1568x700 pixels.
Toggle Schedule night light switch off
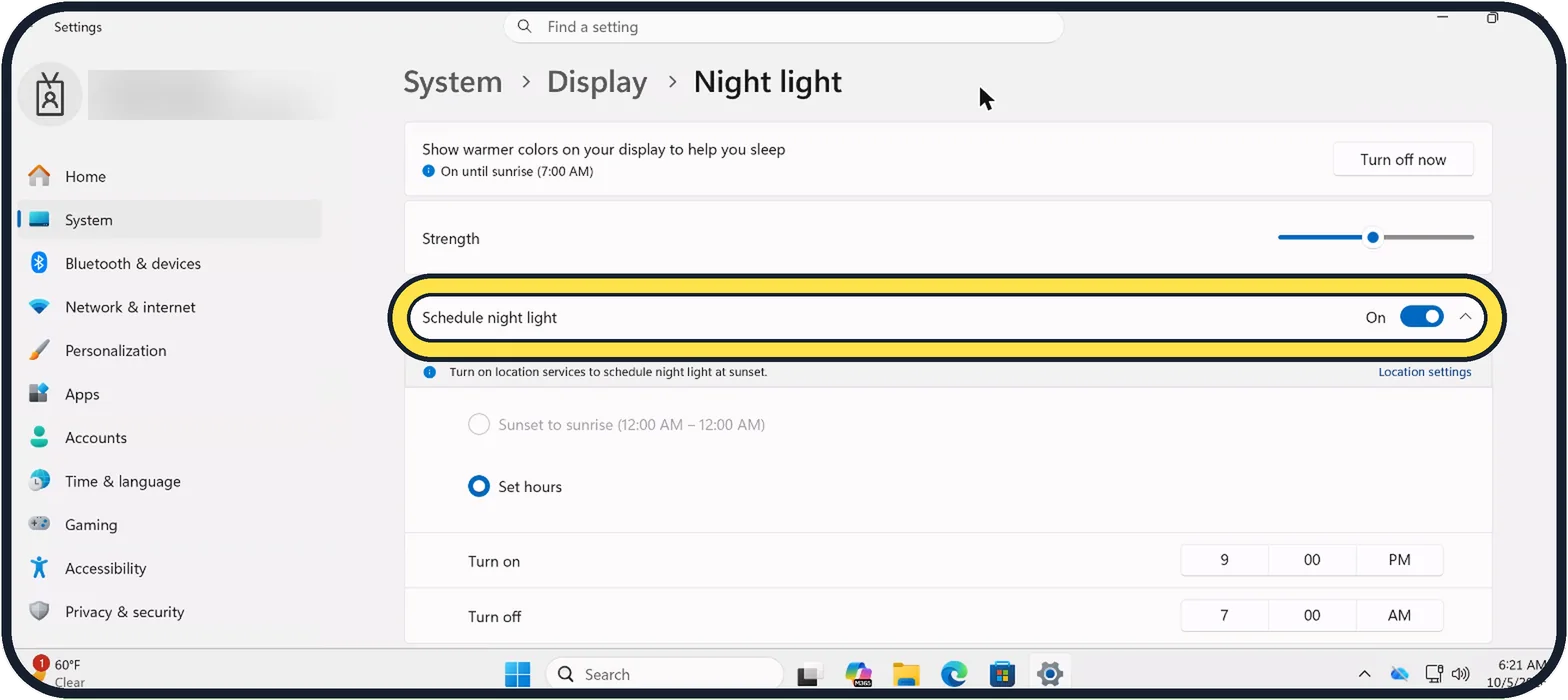click(1421, 317)
